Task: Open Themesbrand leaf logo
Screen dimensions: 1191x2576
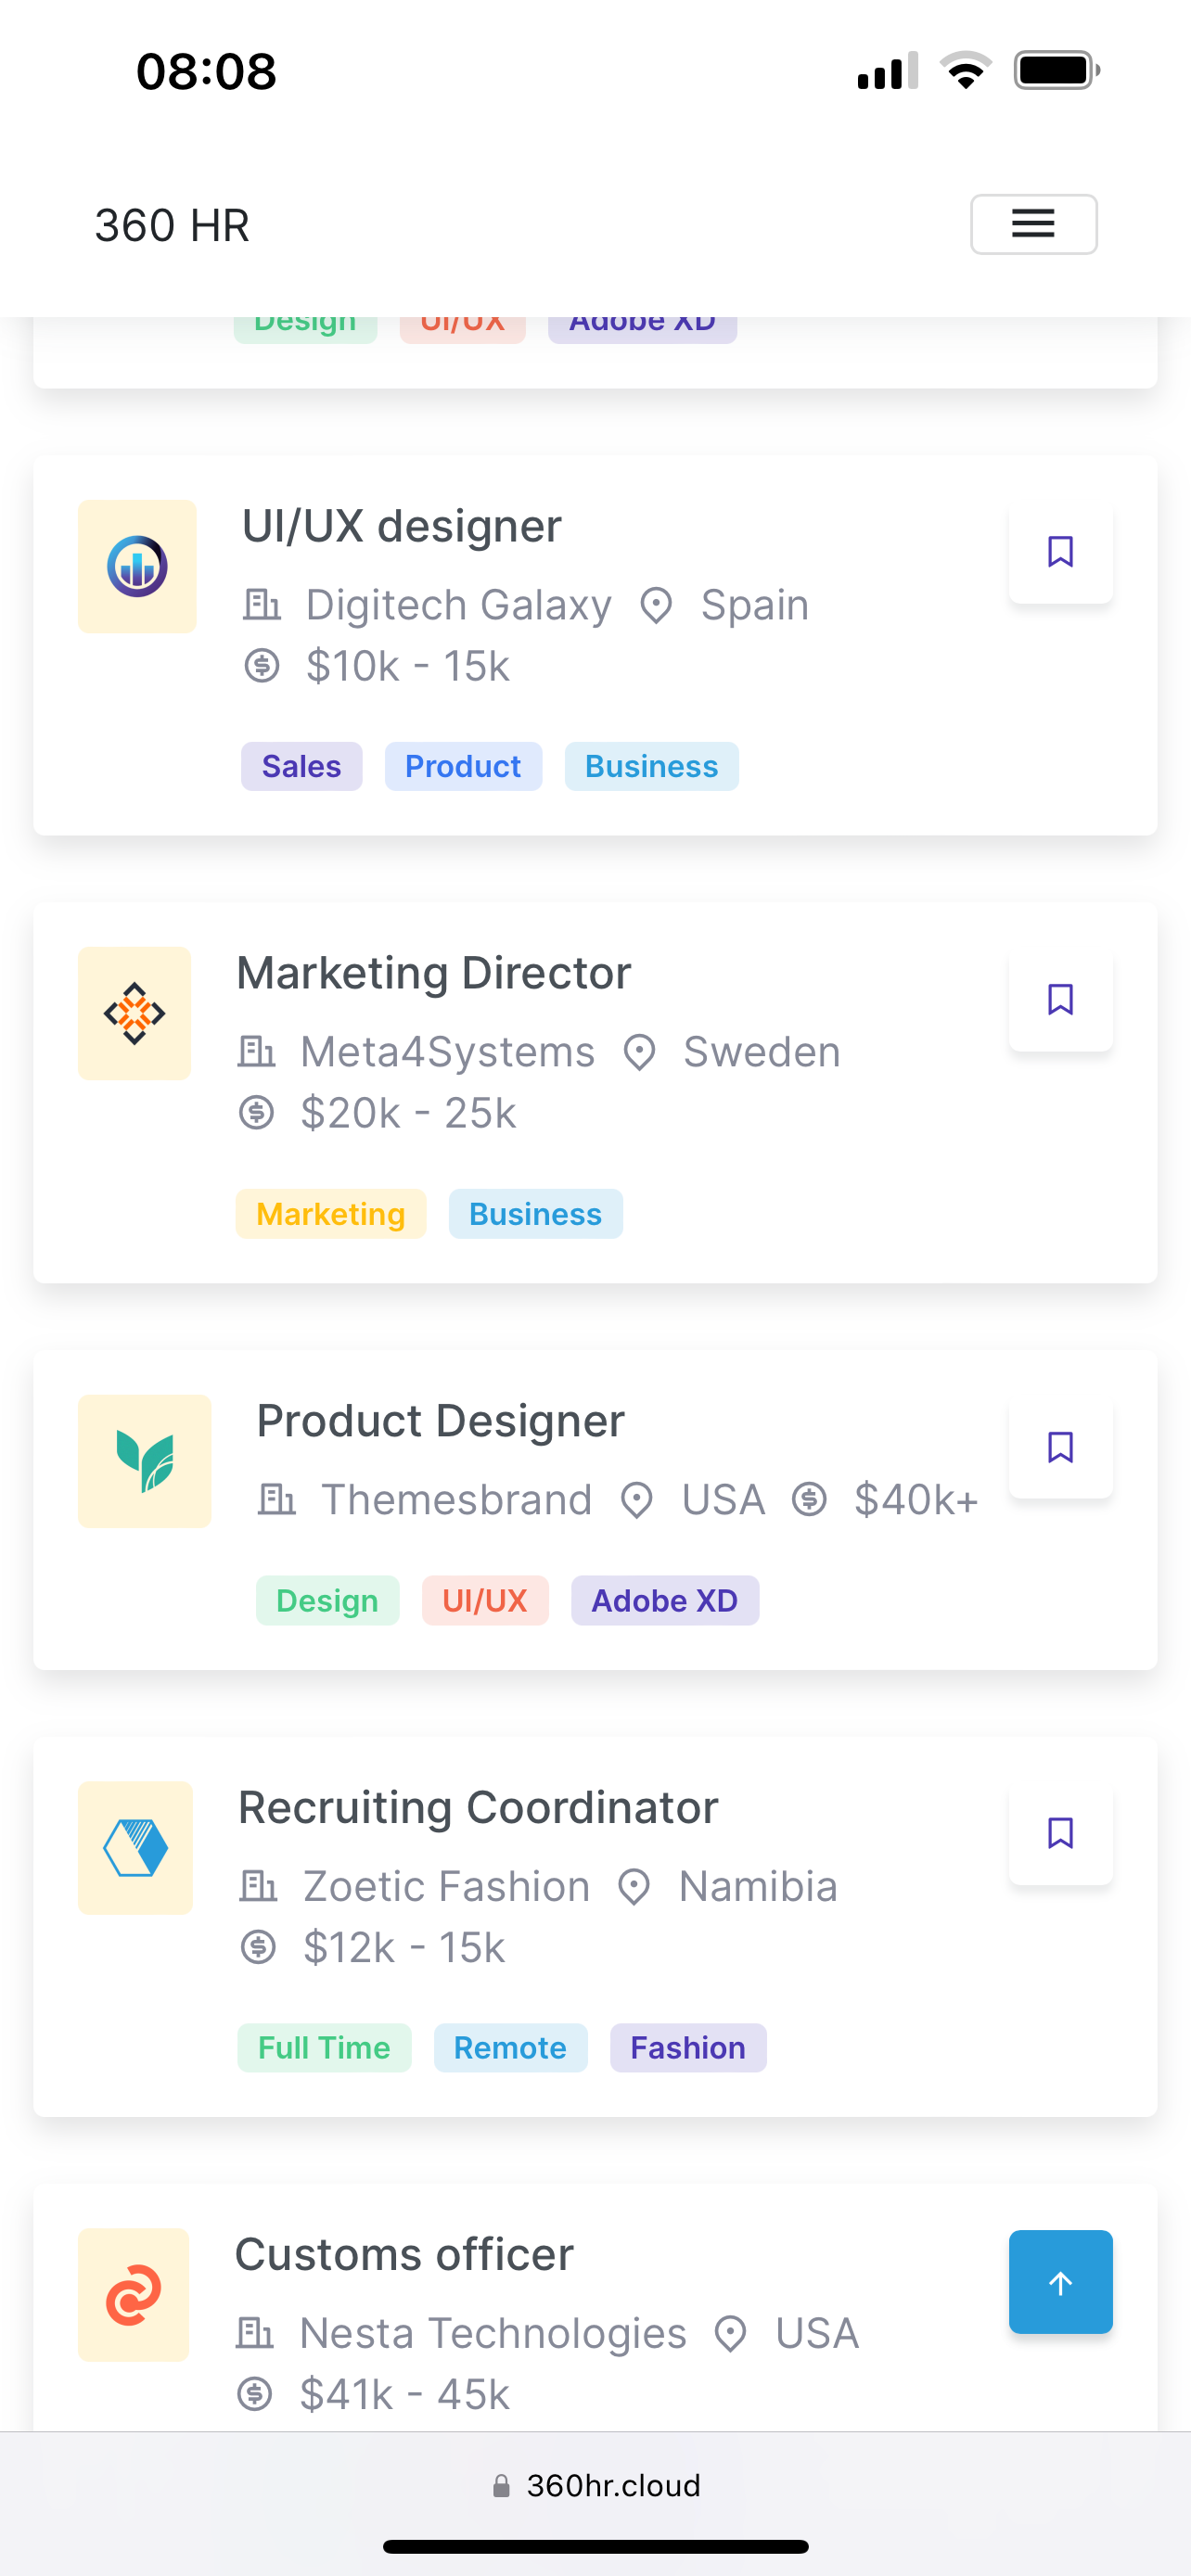Action: [144, 1461]
